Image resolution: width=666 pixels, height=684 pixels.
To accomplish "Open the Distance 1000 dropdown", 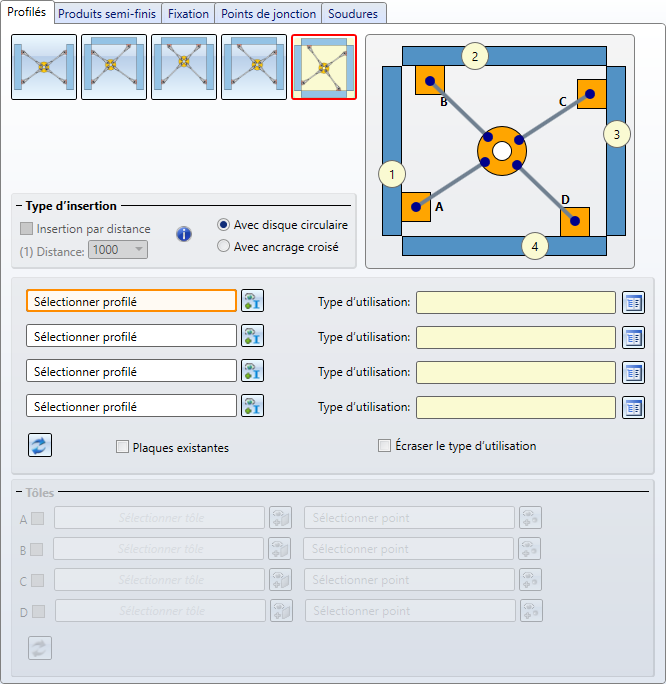I will (118, 250).
